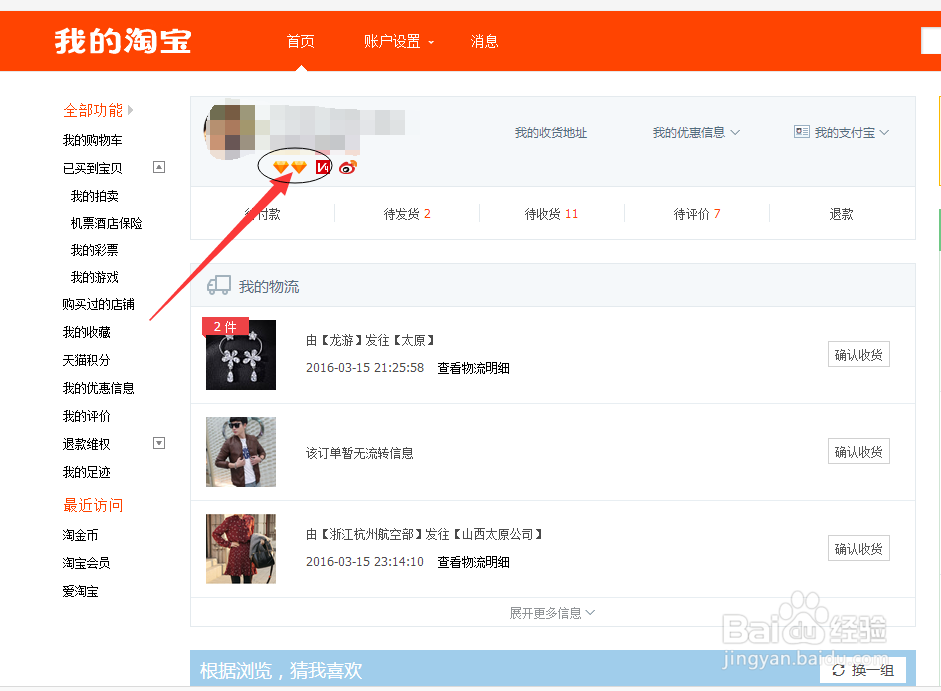Open 我的足迹 in sidebar
Viewport: 941px width, 691px height.
[x=86, y=472]
